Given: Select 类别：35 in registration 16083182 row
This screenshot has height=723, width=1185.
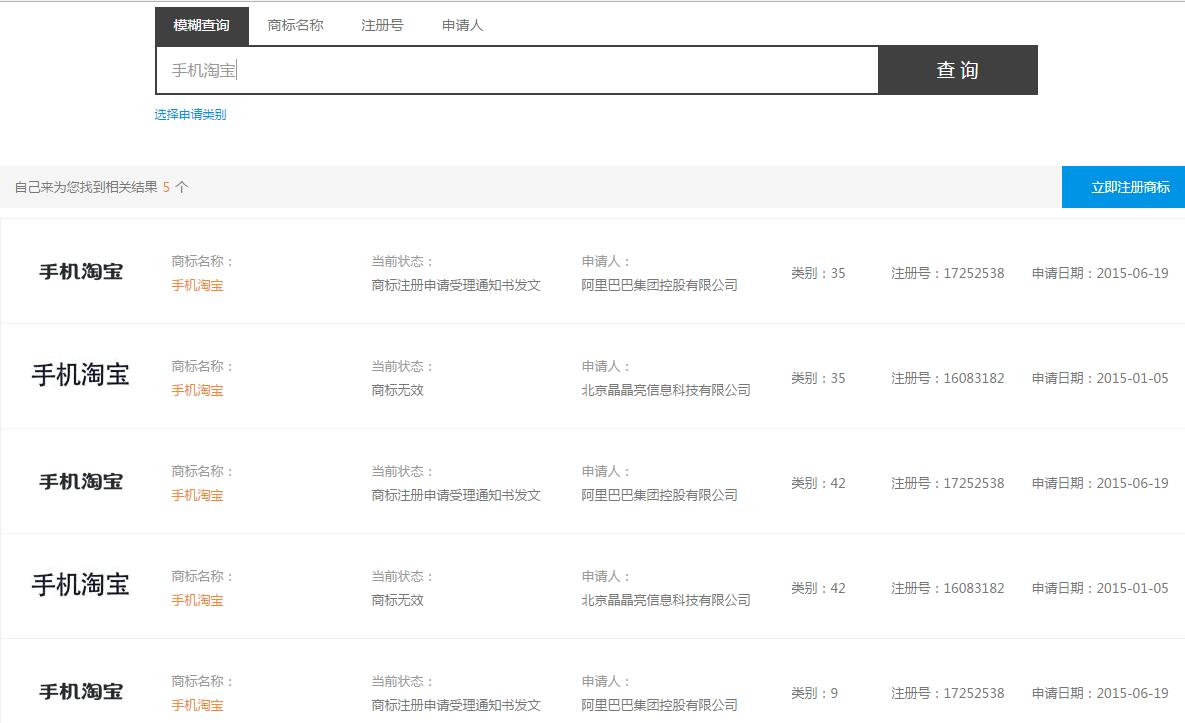Looking at the screenshot, I should [x=818, y=378].
